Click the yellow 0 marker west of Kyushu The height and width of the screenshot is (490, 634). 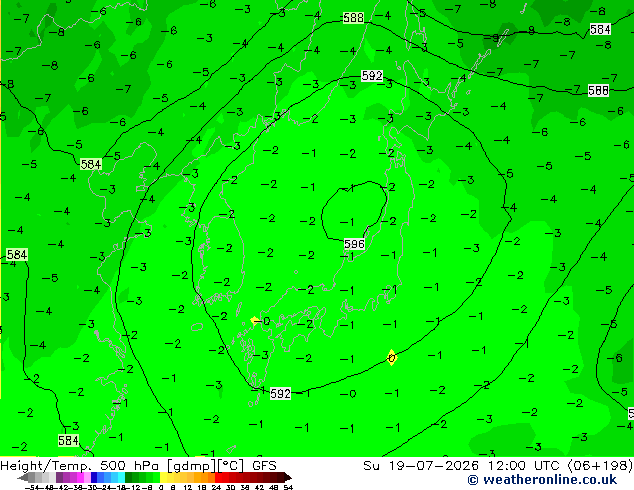[255, 321]
